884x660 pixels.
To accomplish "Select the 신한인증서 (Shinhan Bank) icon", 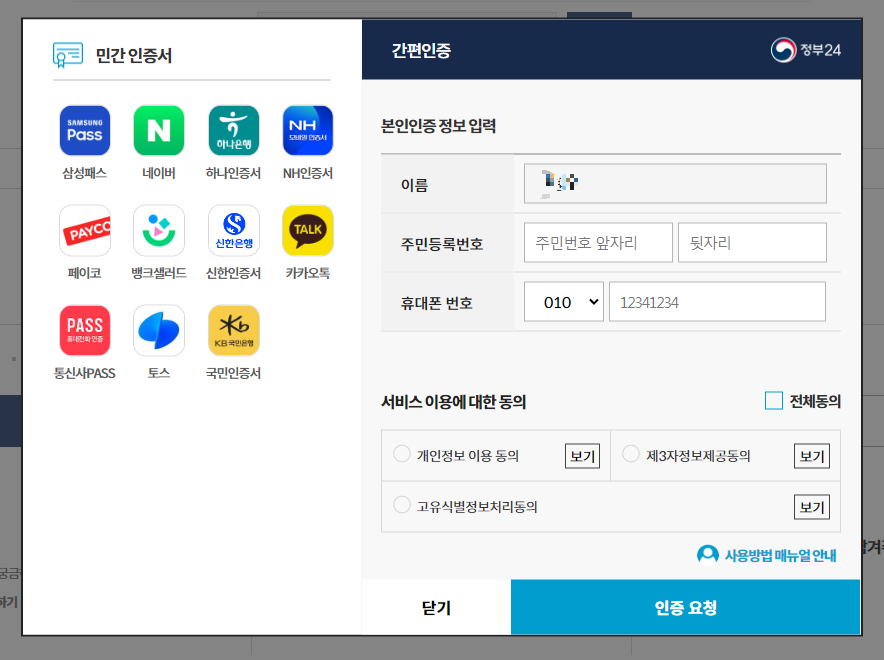I will 233,230.
